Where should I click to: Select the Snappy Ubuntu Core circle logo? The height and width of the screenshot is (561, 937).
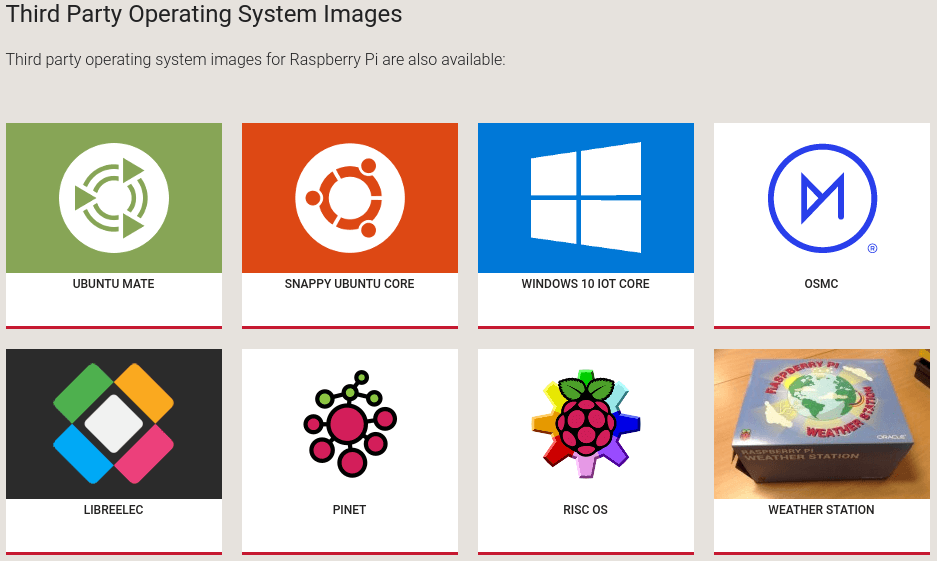click(350, 198)
